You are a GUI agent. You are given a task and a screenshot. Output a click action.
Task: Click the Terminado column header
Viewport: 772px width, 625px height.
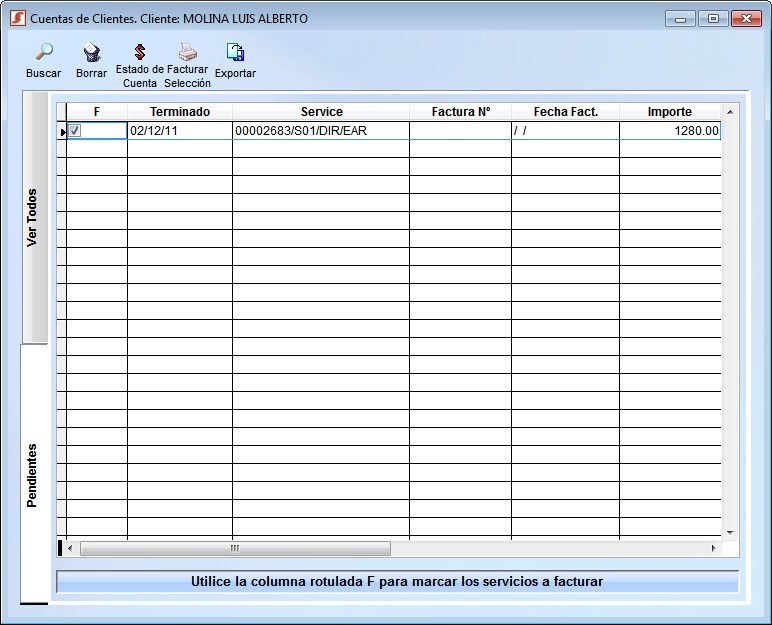pos(180,112)
